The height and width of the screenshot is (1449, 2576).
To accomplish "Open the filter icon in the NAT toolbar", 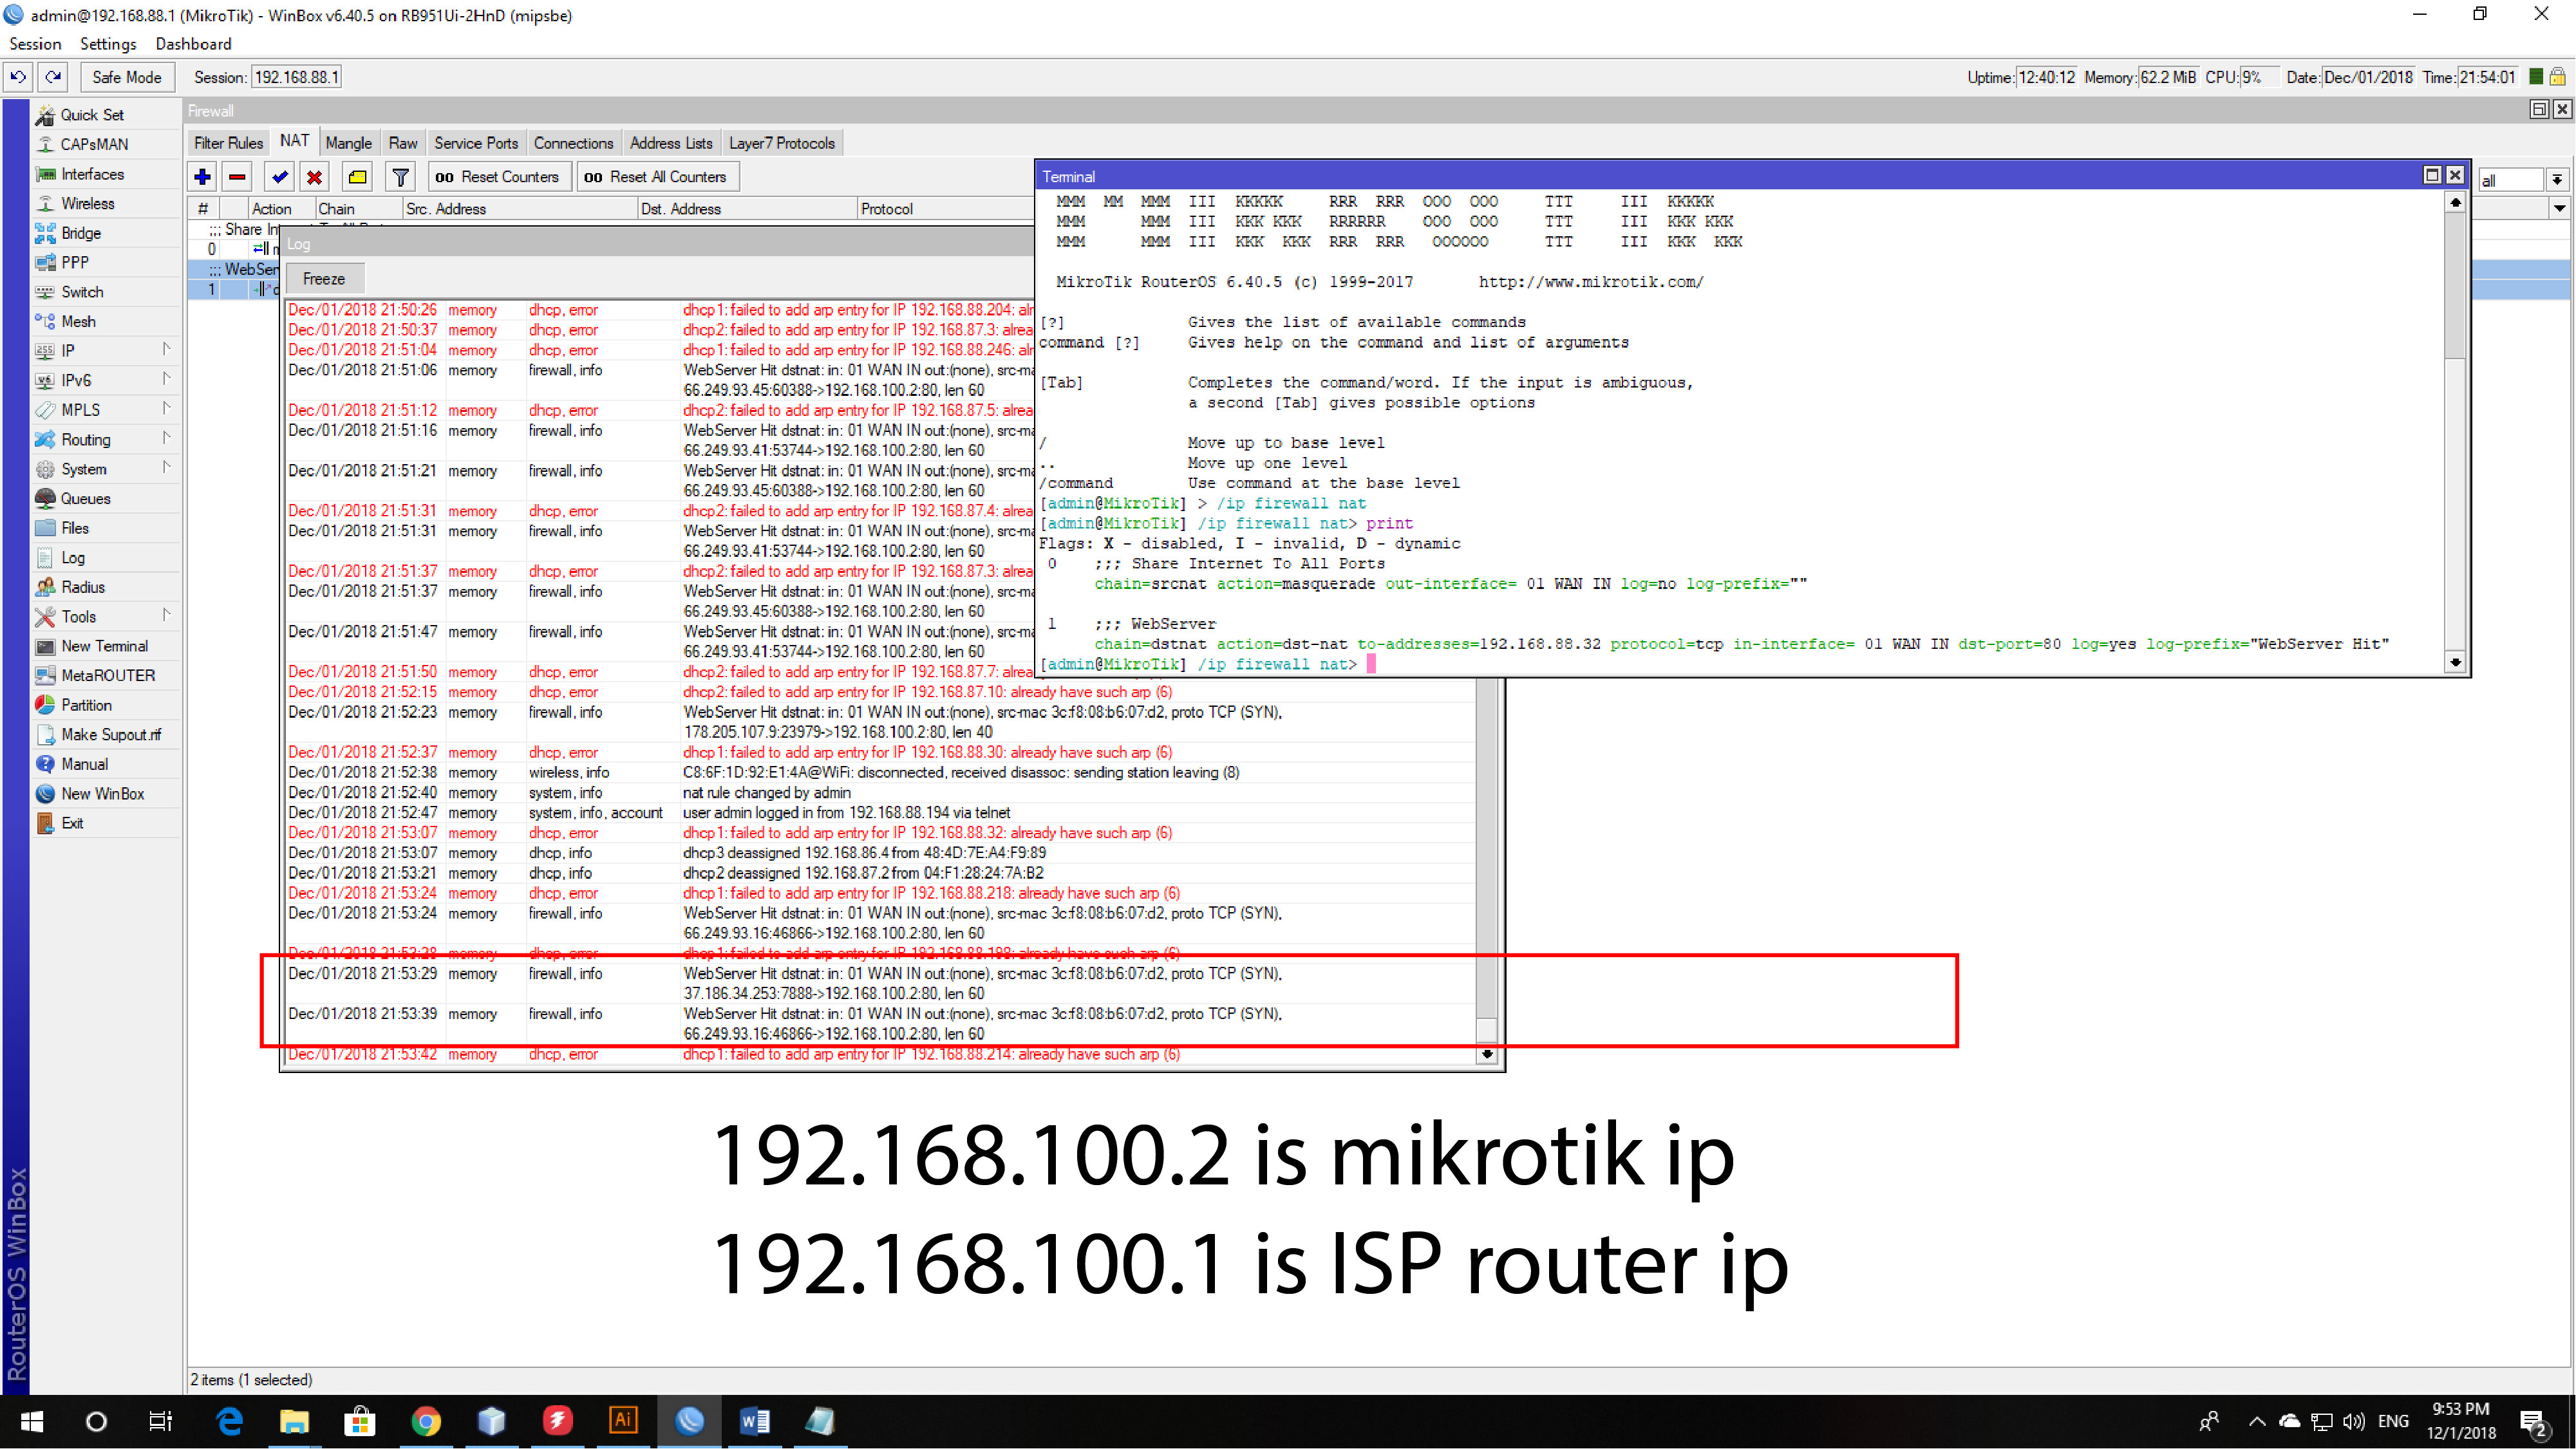I will [x=400, y=177].
